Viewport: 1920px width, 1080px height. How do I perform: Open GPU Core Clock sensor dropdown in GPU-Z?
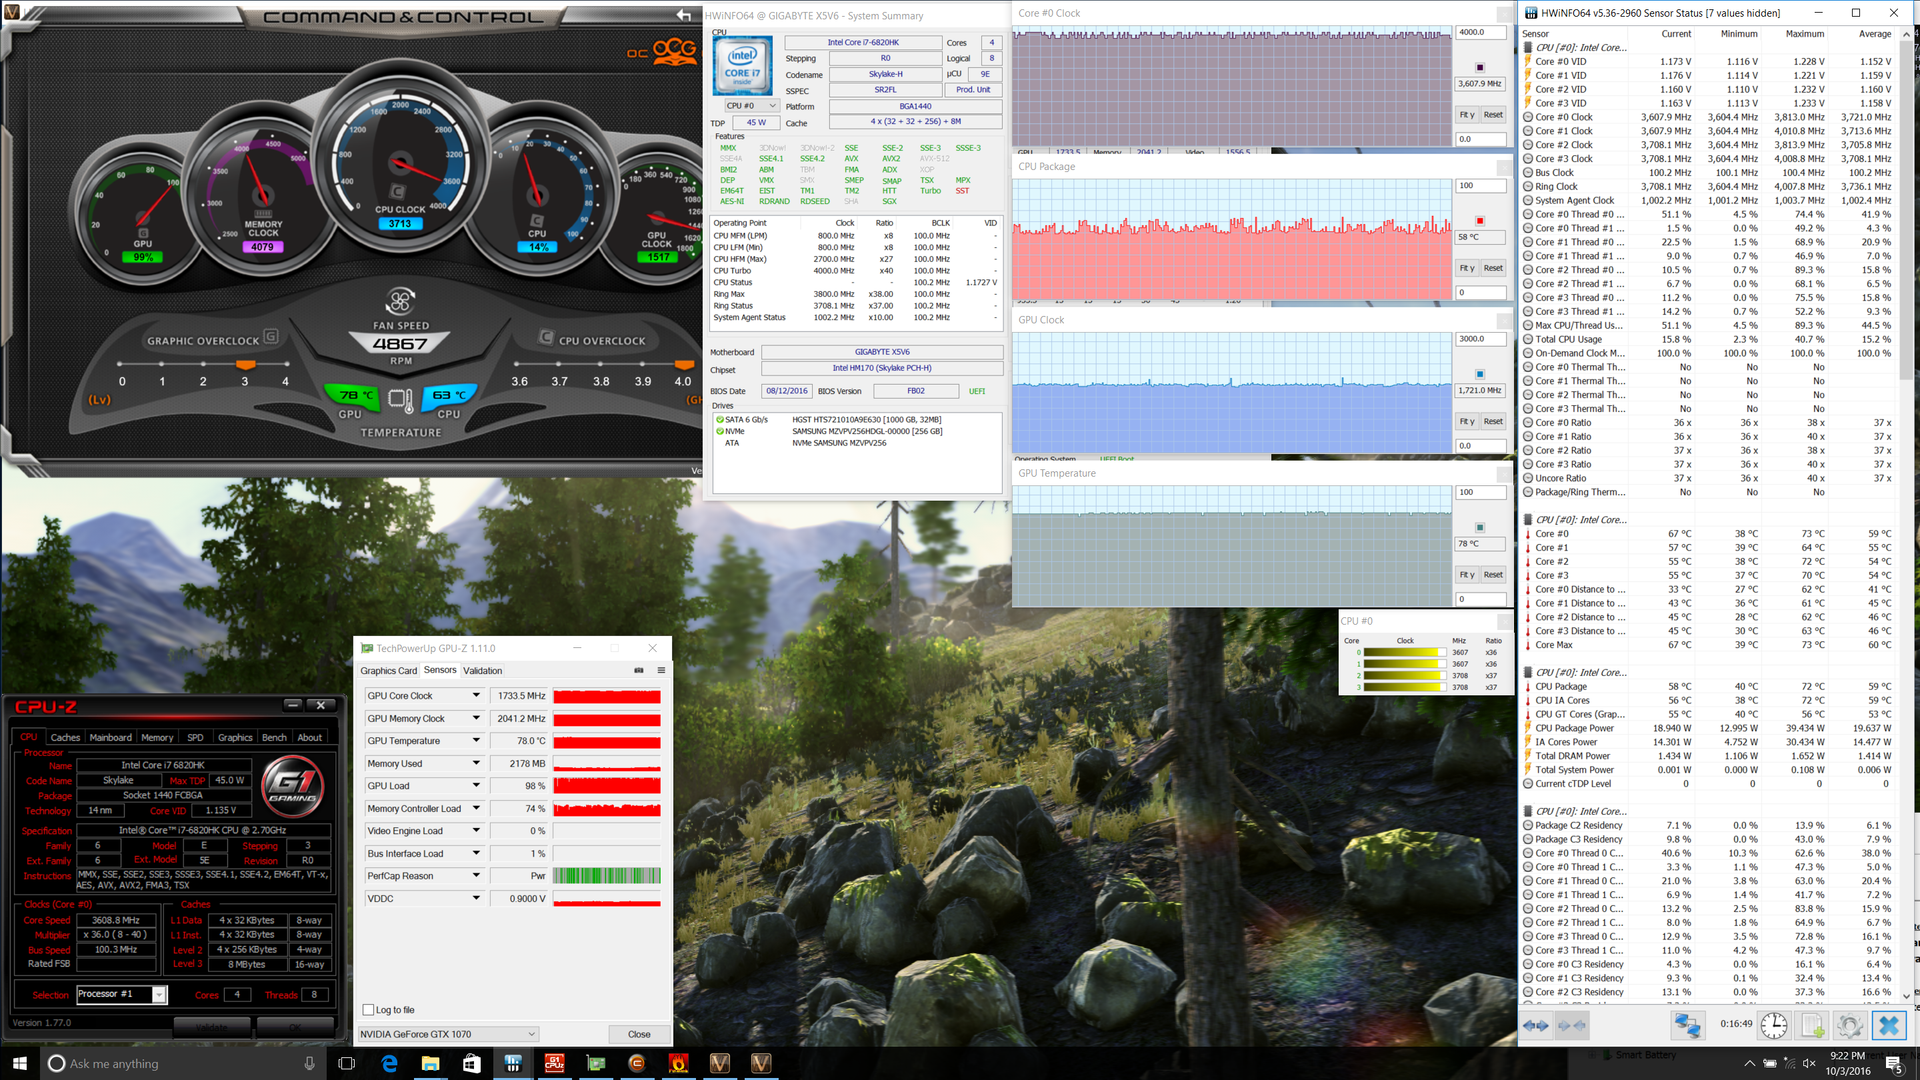pos(476,695)
